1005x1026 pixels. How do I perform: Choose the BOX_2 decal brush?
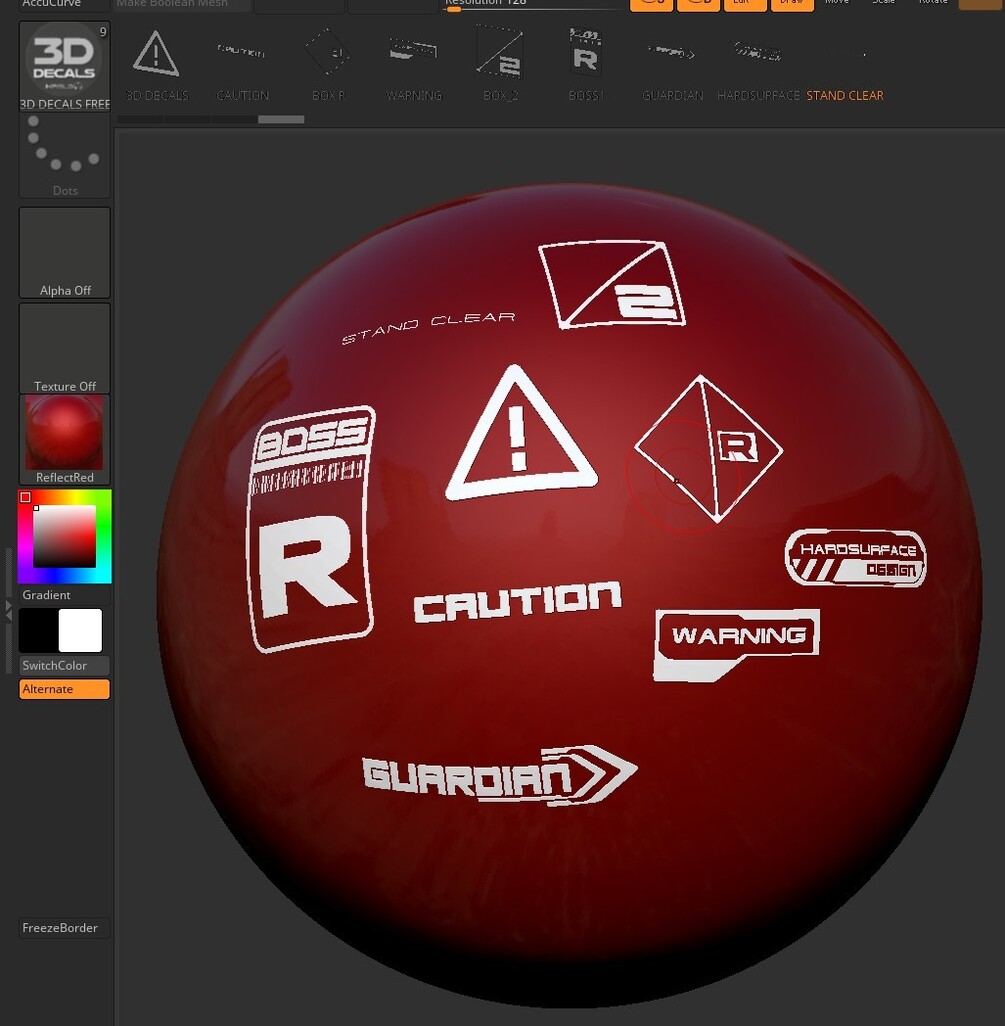(501, 64)
